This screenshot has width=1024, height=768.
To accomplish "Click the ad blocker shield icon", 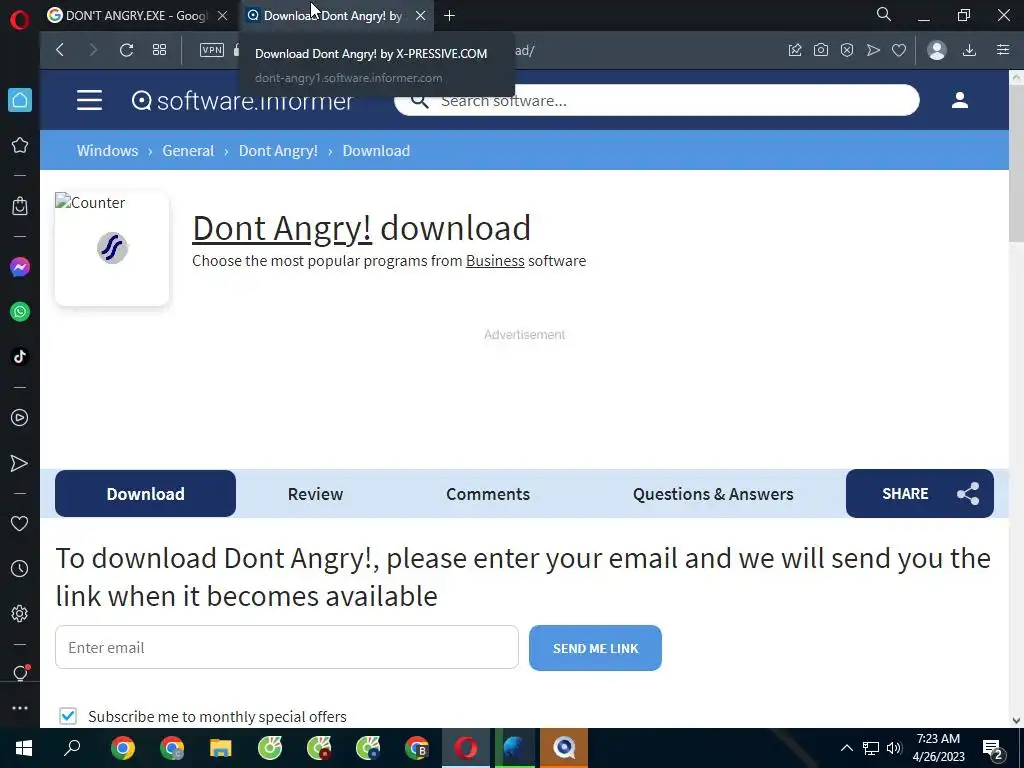I will (847, 50).
